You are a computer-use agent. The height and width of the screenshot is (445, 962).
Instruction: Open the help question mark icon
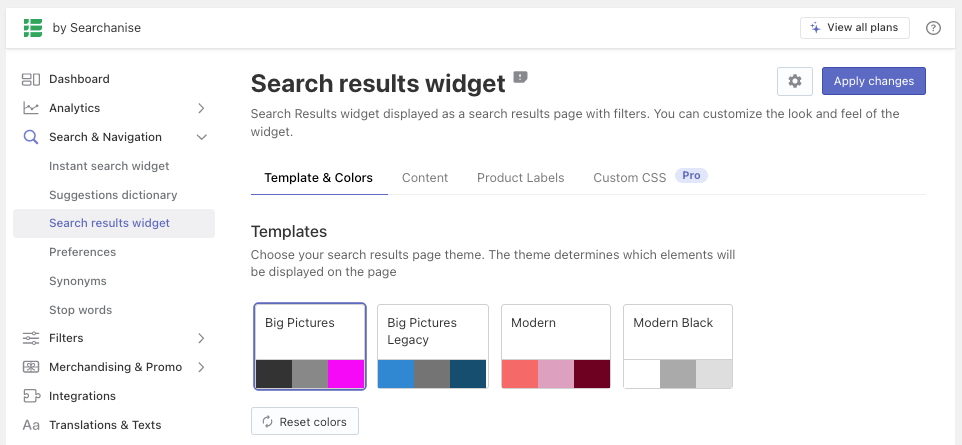point(933,28)
